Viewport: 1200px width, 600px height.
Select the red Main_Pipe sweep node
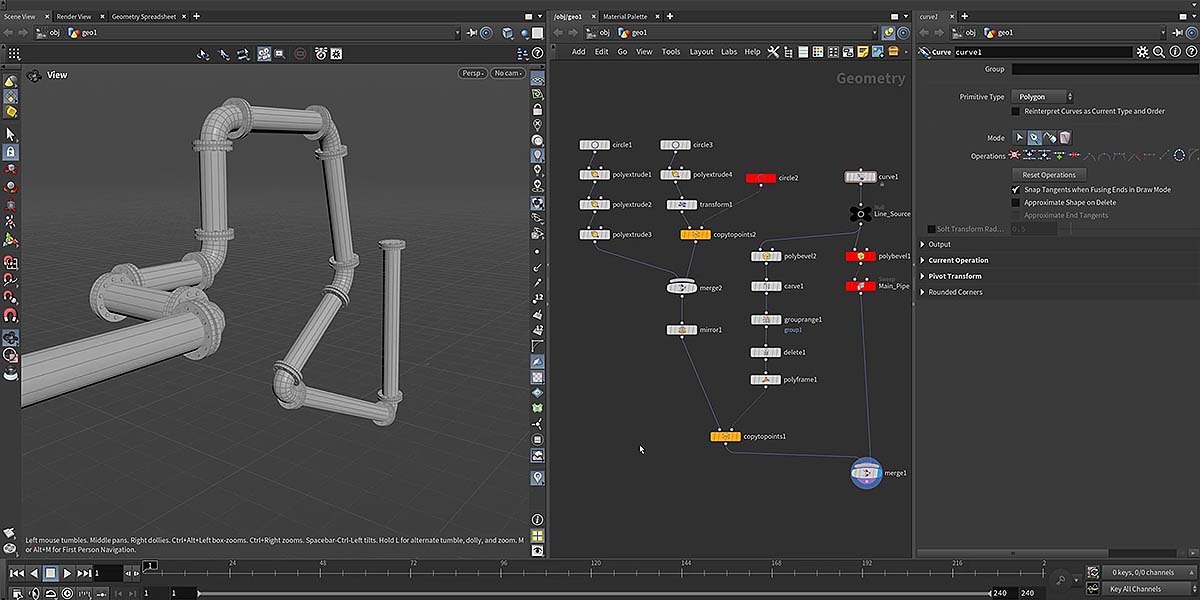coord(860,286)
